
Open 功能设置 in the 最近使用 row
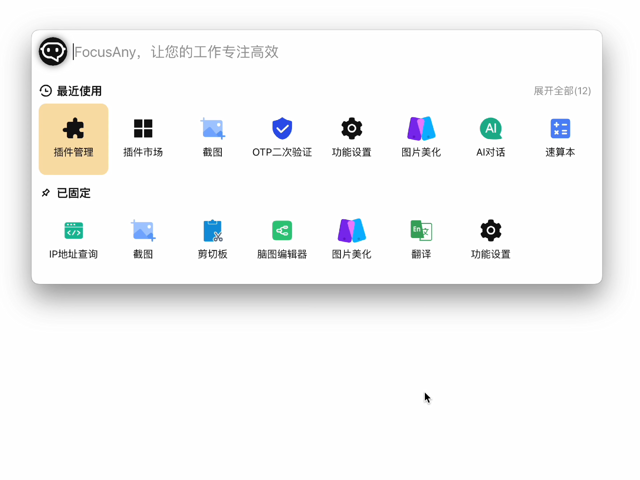(351, 139)
